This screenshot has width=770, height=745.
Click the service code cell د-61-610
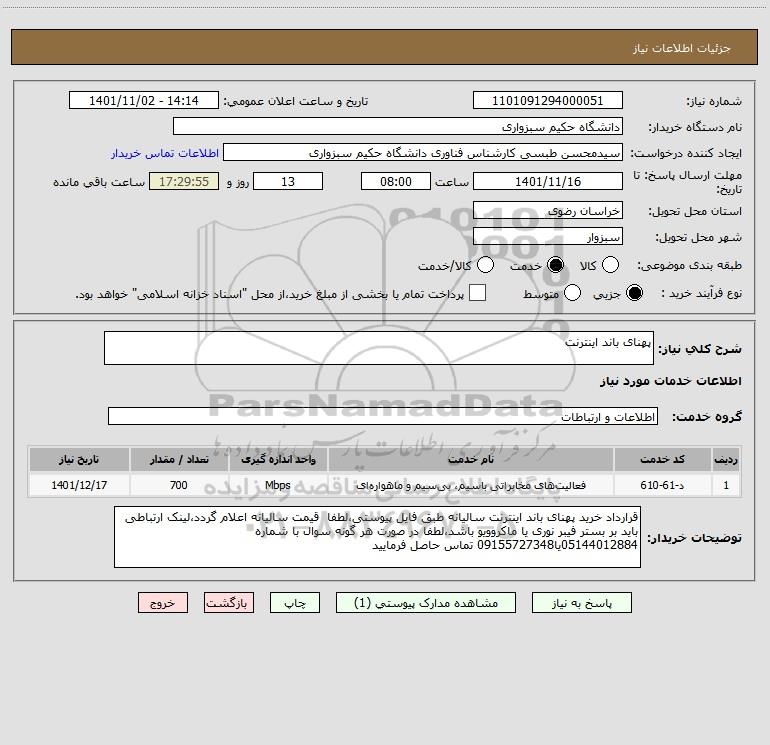[x=662, y=485]
